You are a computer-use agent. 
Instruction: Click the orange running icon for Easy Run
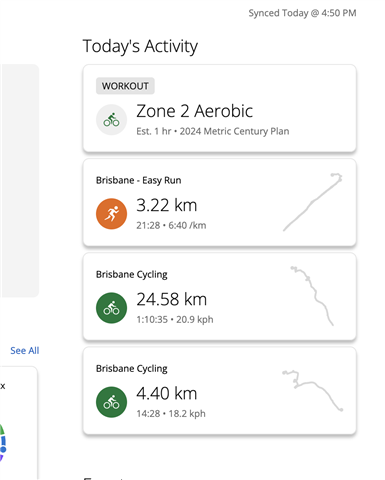pyautogui.click(x=111, y=214)
